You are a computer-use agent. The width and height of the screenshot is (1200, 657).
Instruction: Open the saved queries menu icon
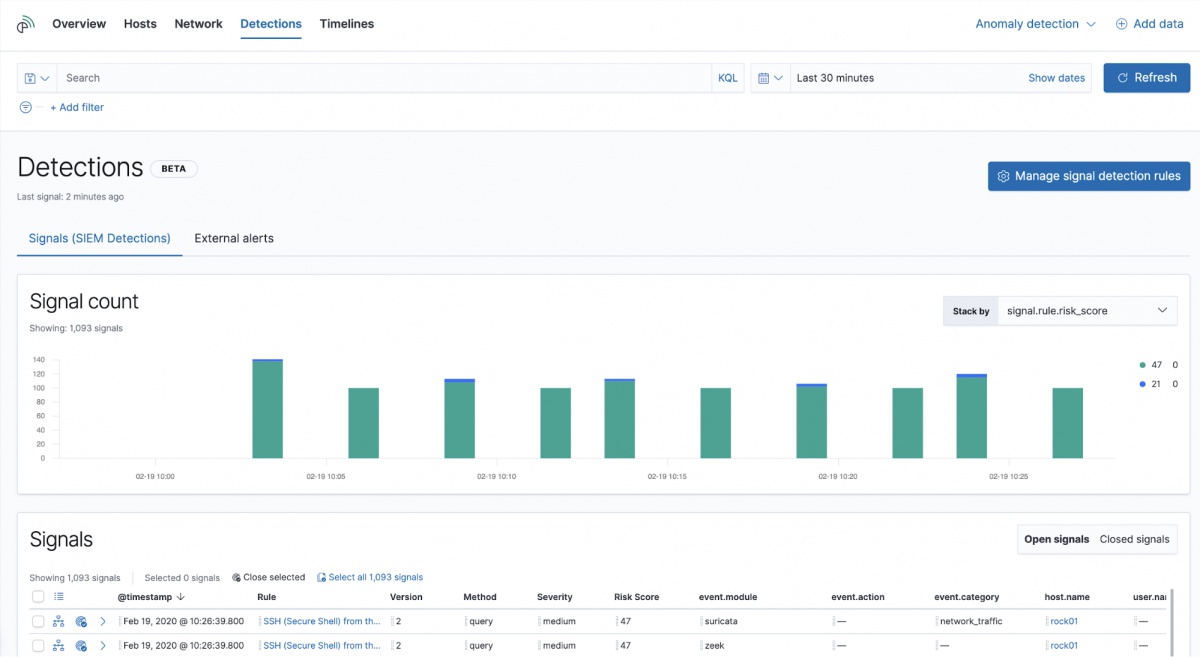(37, 78)
